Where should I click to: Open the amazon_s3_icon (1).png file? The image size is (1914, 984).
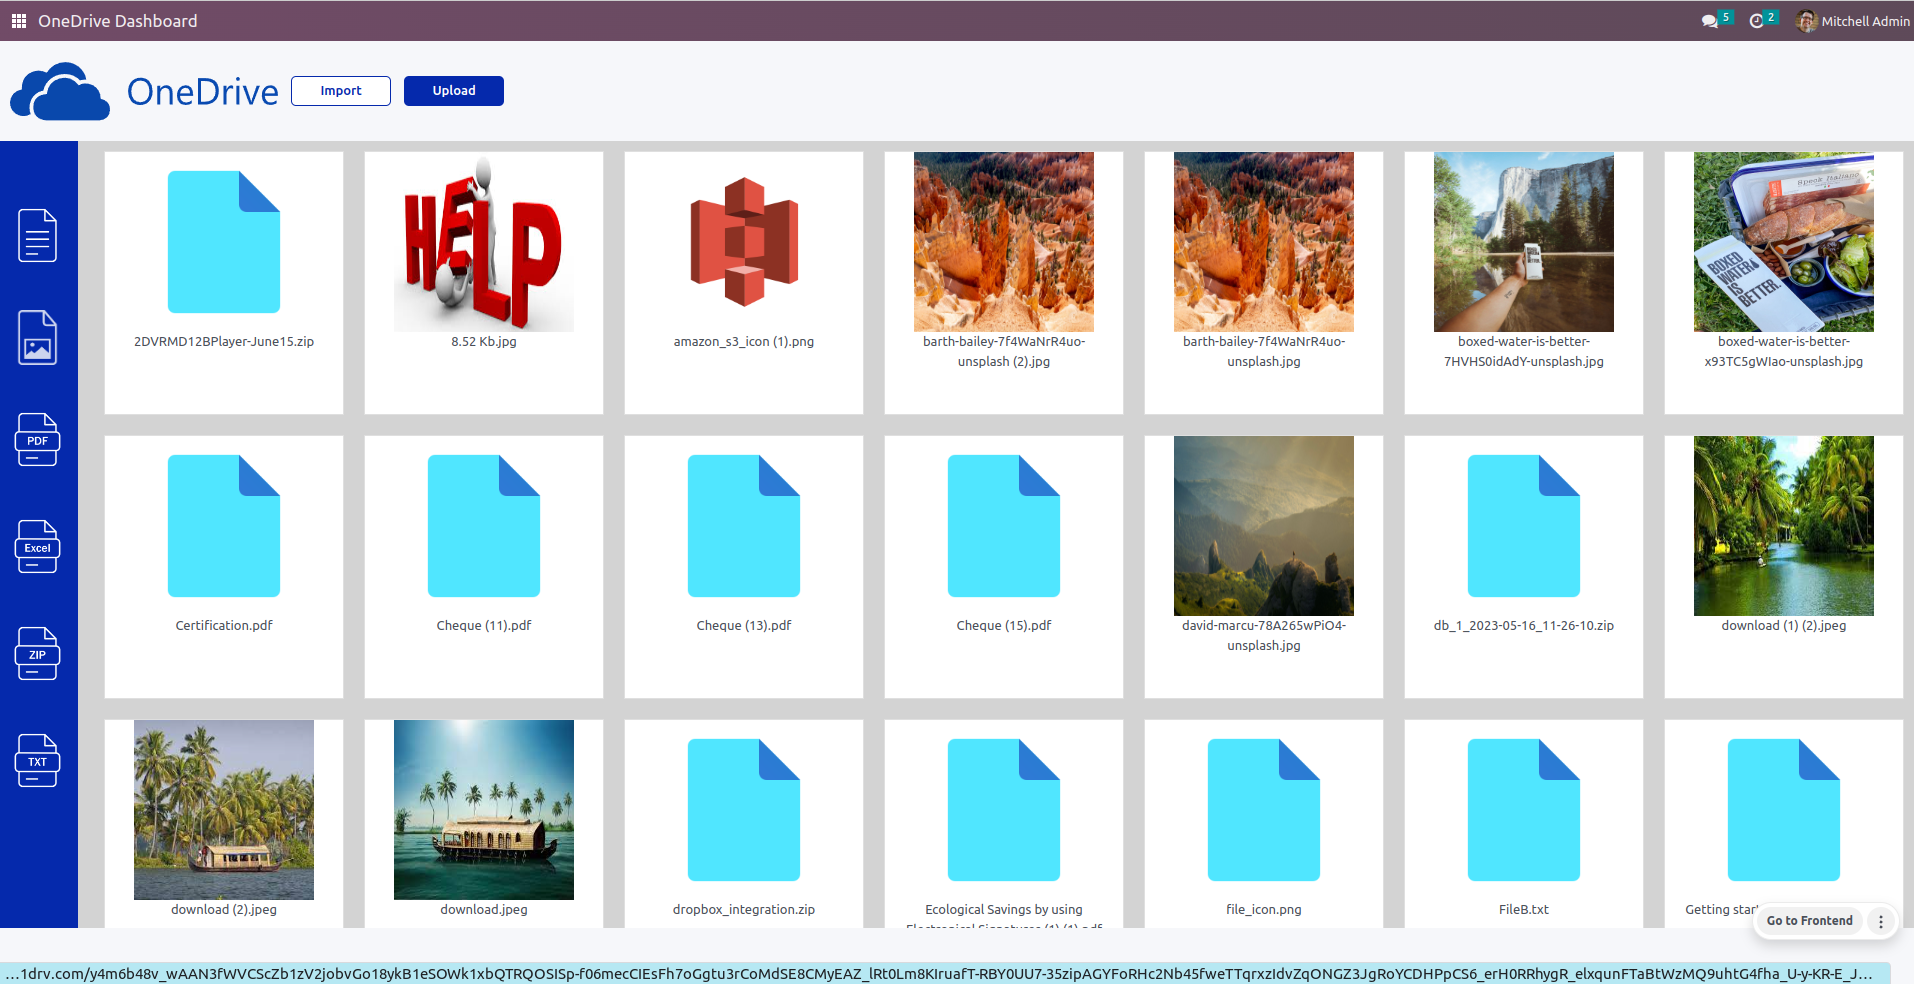tap(744, 243)
